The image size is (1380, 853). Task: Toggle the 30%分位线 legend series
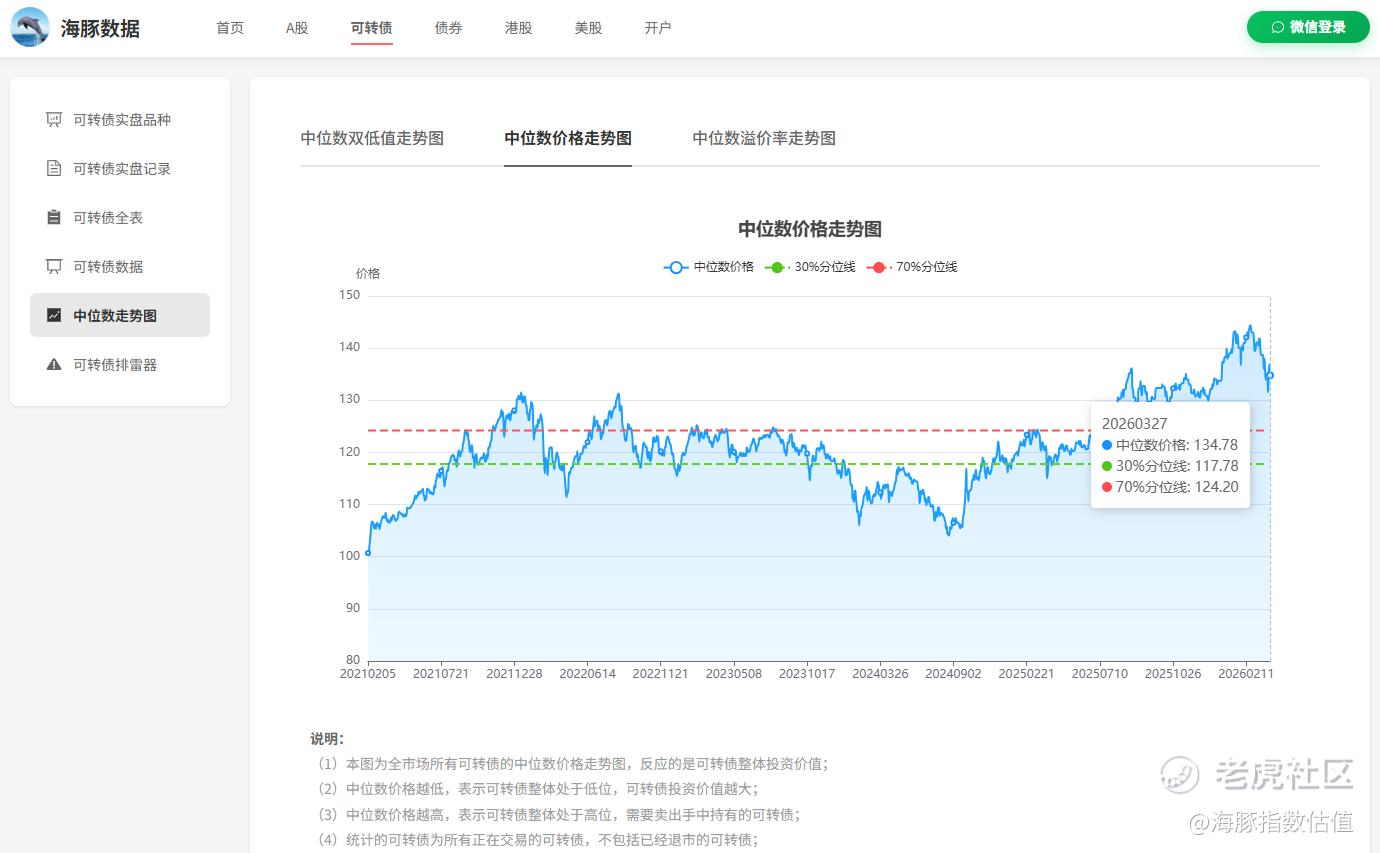(x=810, y=267)
